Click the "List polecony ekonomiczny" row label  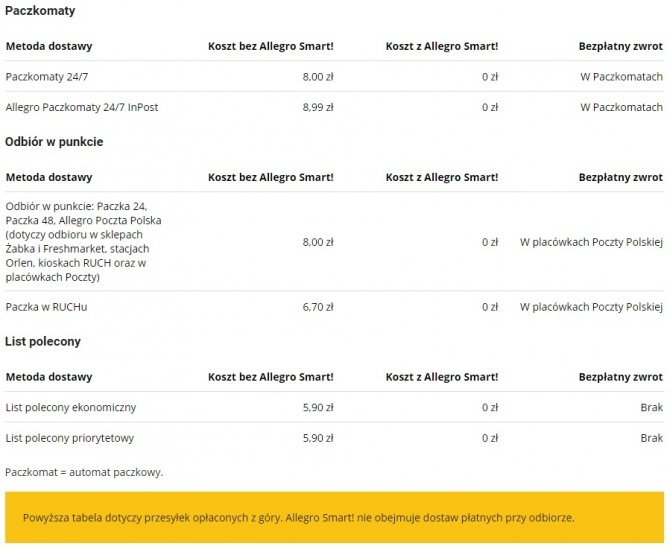point(71,408)
